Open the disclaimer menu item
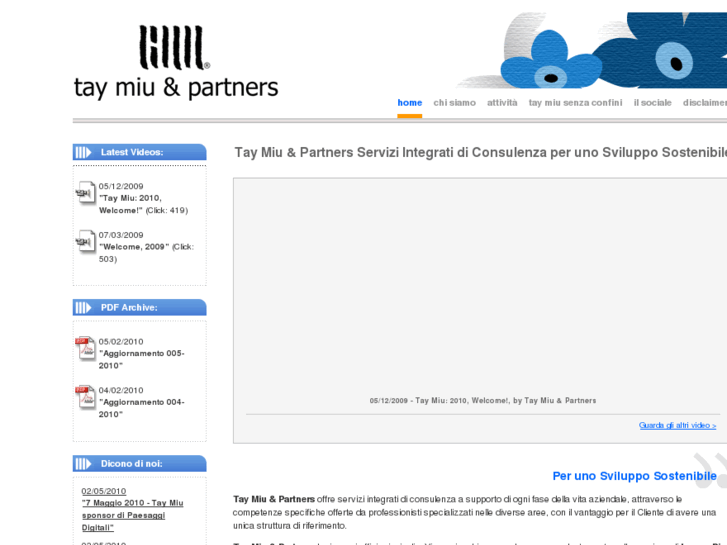The height and width of the screenshot is (545, 727). click(705, 103)
